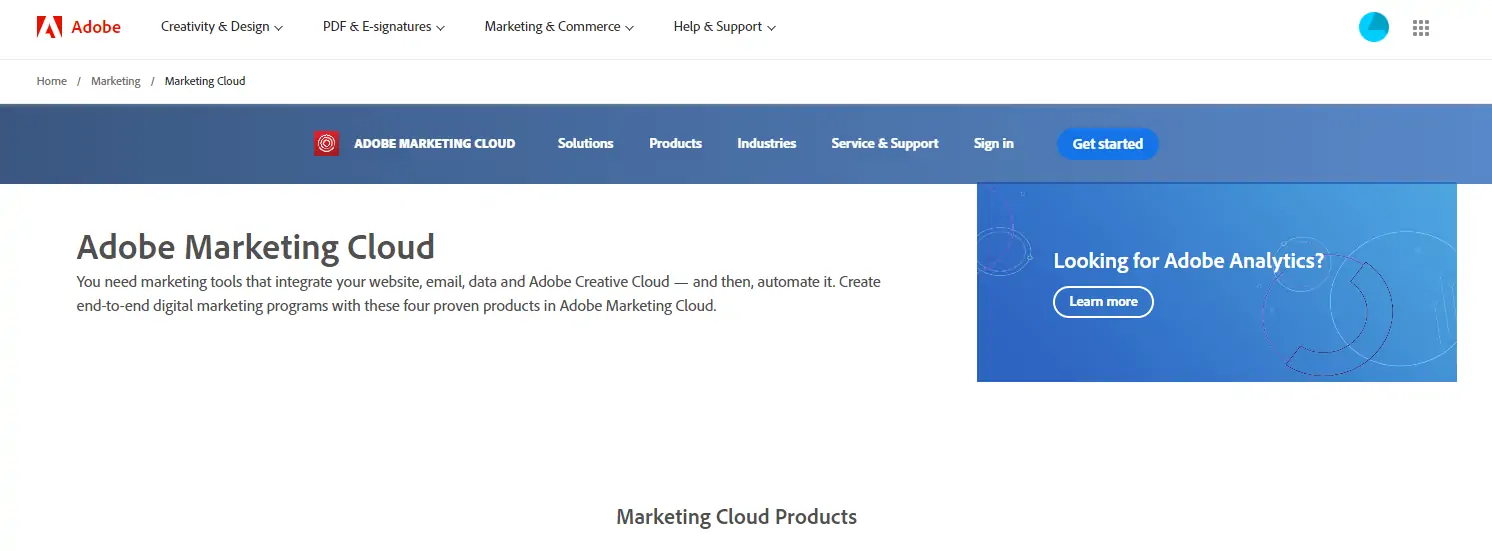Click the Learn more button
The height and width of the screenshot is (551, 1492).
[1103, 302]
